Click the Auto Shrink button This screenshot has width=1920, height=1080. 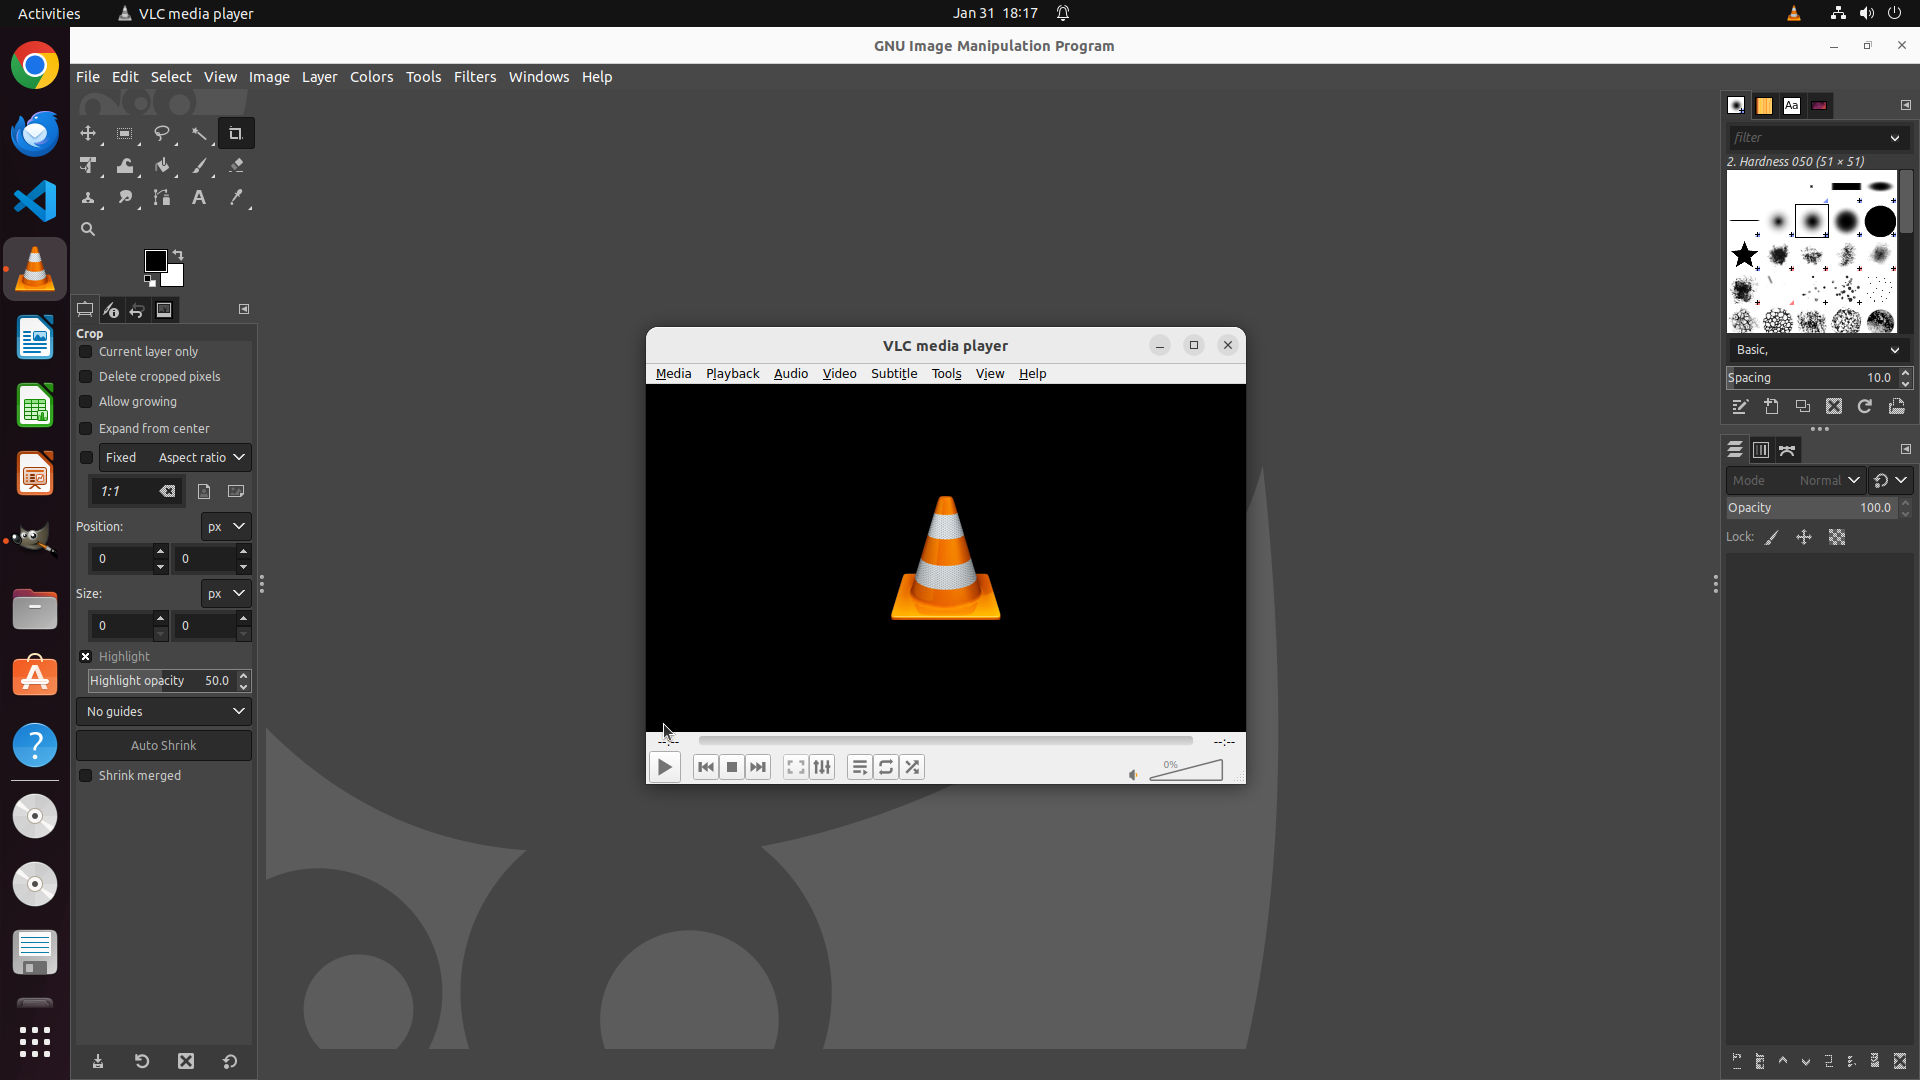164,746
